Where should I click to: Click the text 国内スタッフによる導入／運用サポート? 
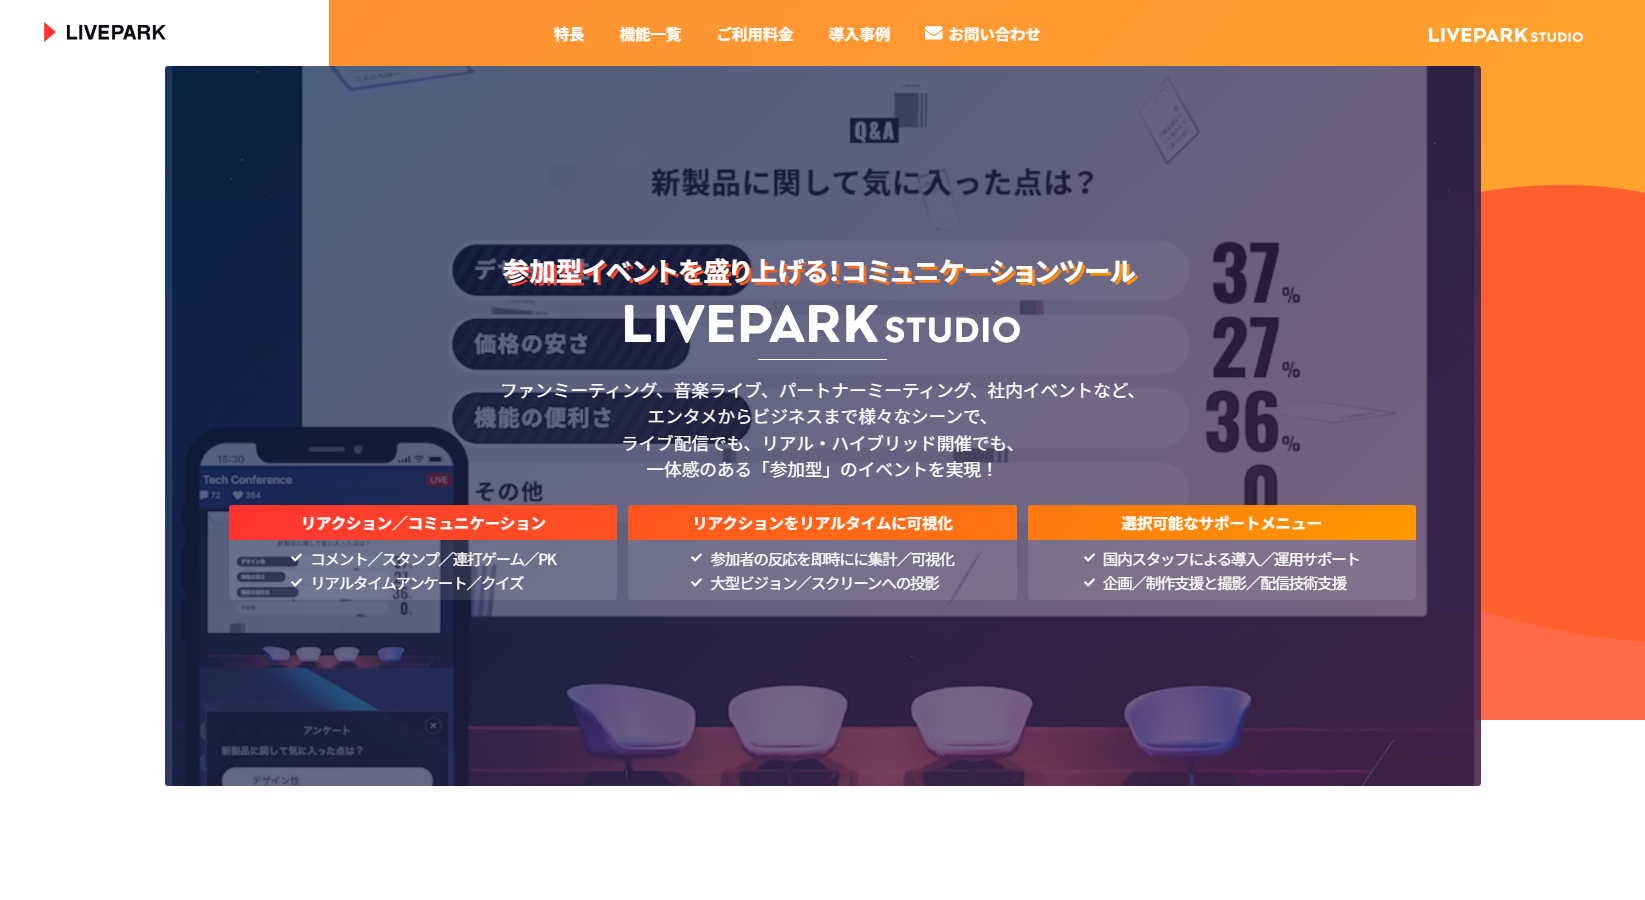pyautogui.click(x=1231, y=559)
